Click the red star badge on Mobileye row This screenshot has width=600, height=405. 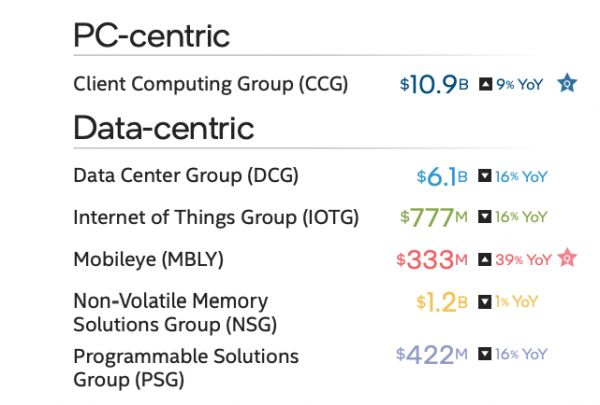pyautogui.click(x=568, y=259)
